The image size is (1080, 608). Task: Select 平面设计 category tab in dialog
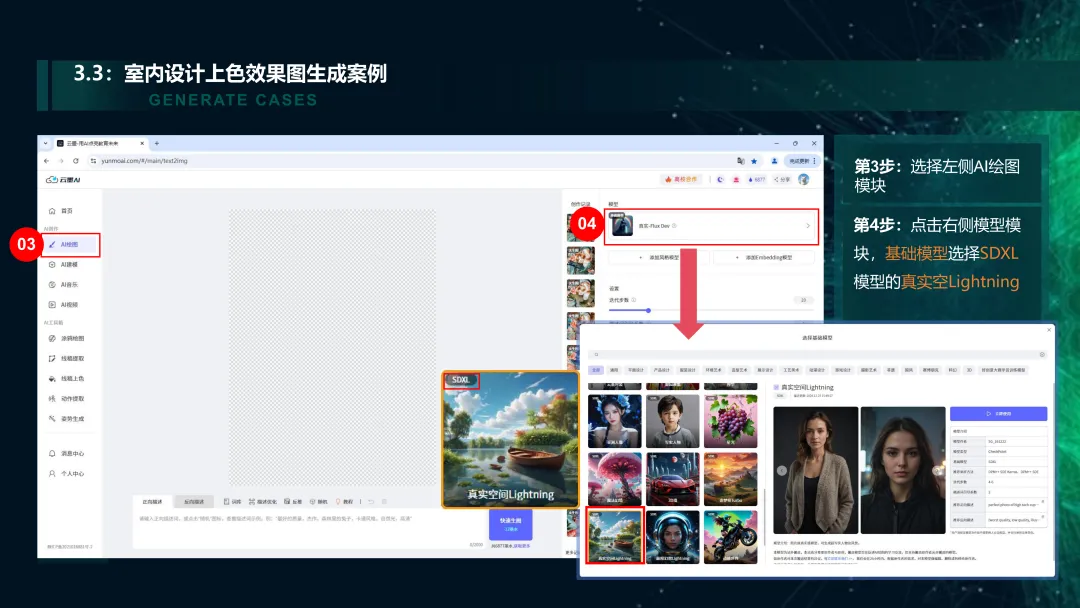click(636, 370)
